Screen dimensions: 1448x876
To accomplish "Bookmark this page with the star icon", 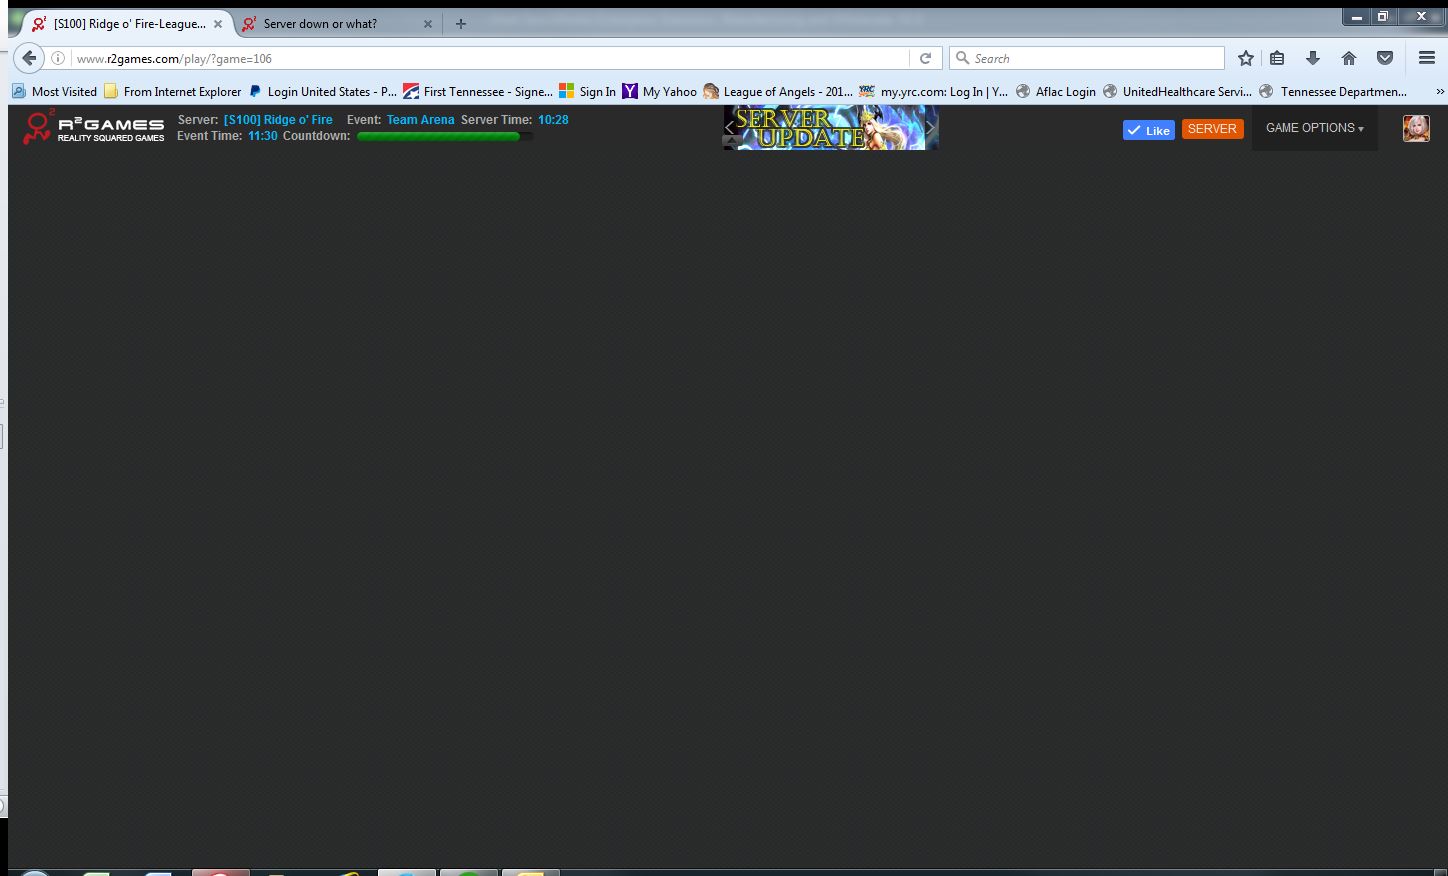I will (x=1245, y=58).
